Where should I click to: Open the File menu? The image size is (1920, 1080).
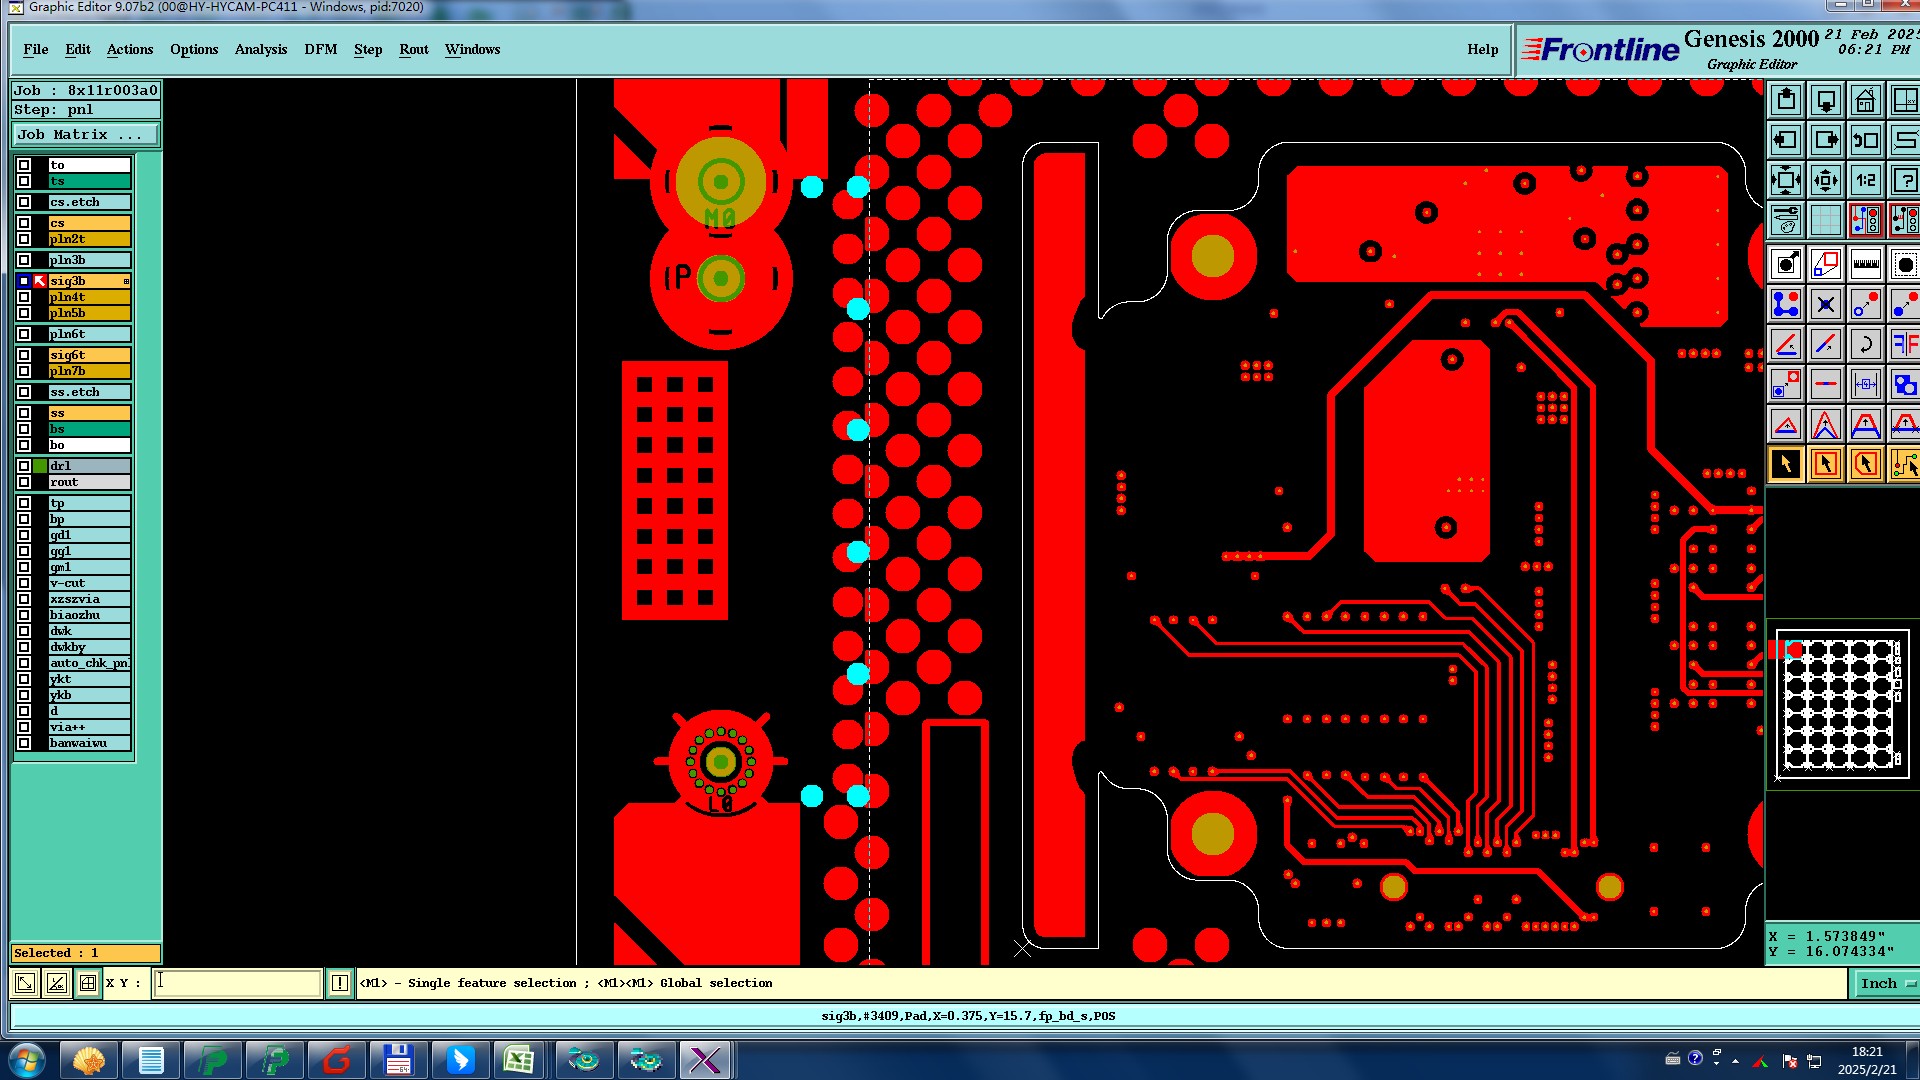[x=36, y=49]
